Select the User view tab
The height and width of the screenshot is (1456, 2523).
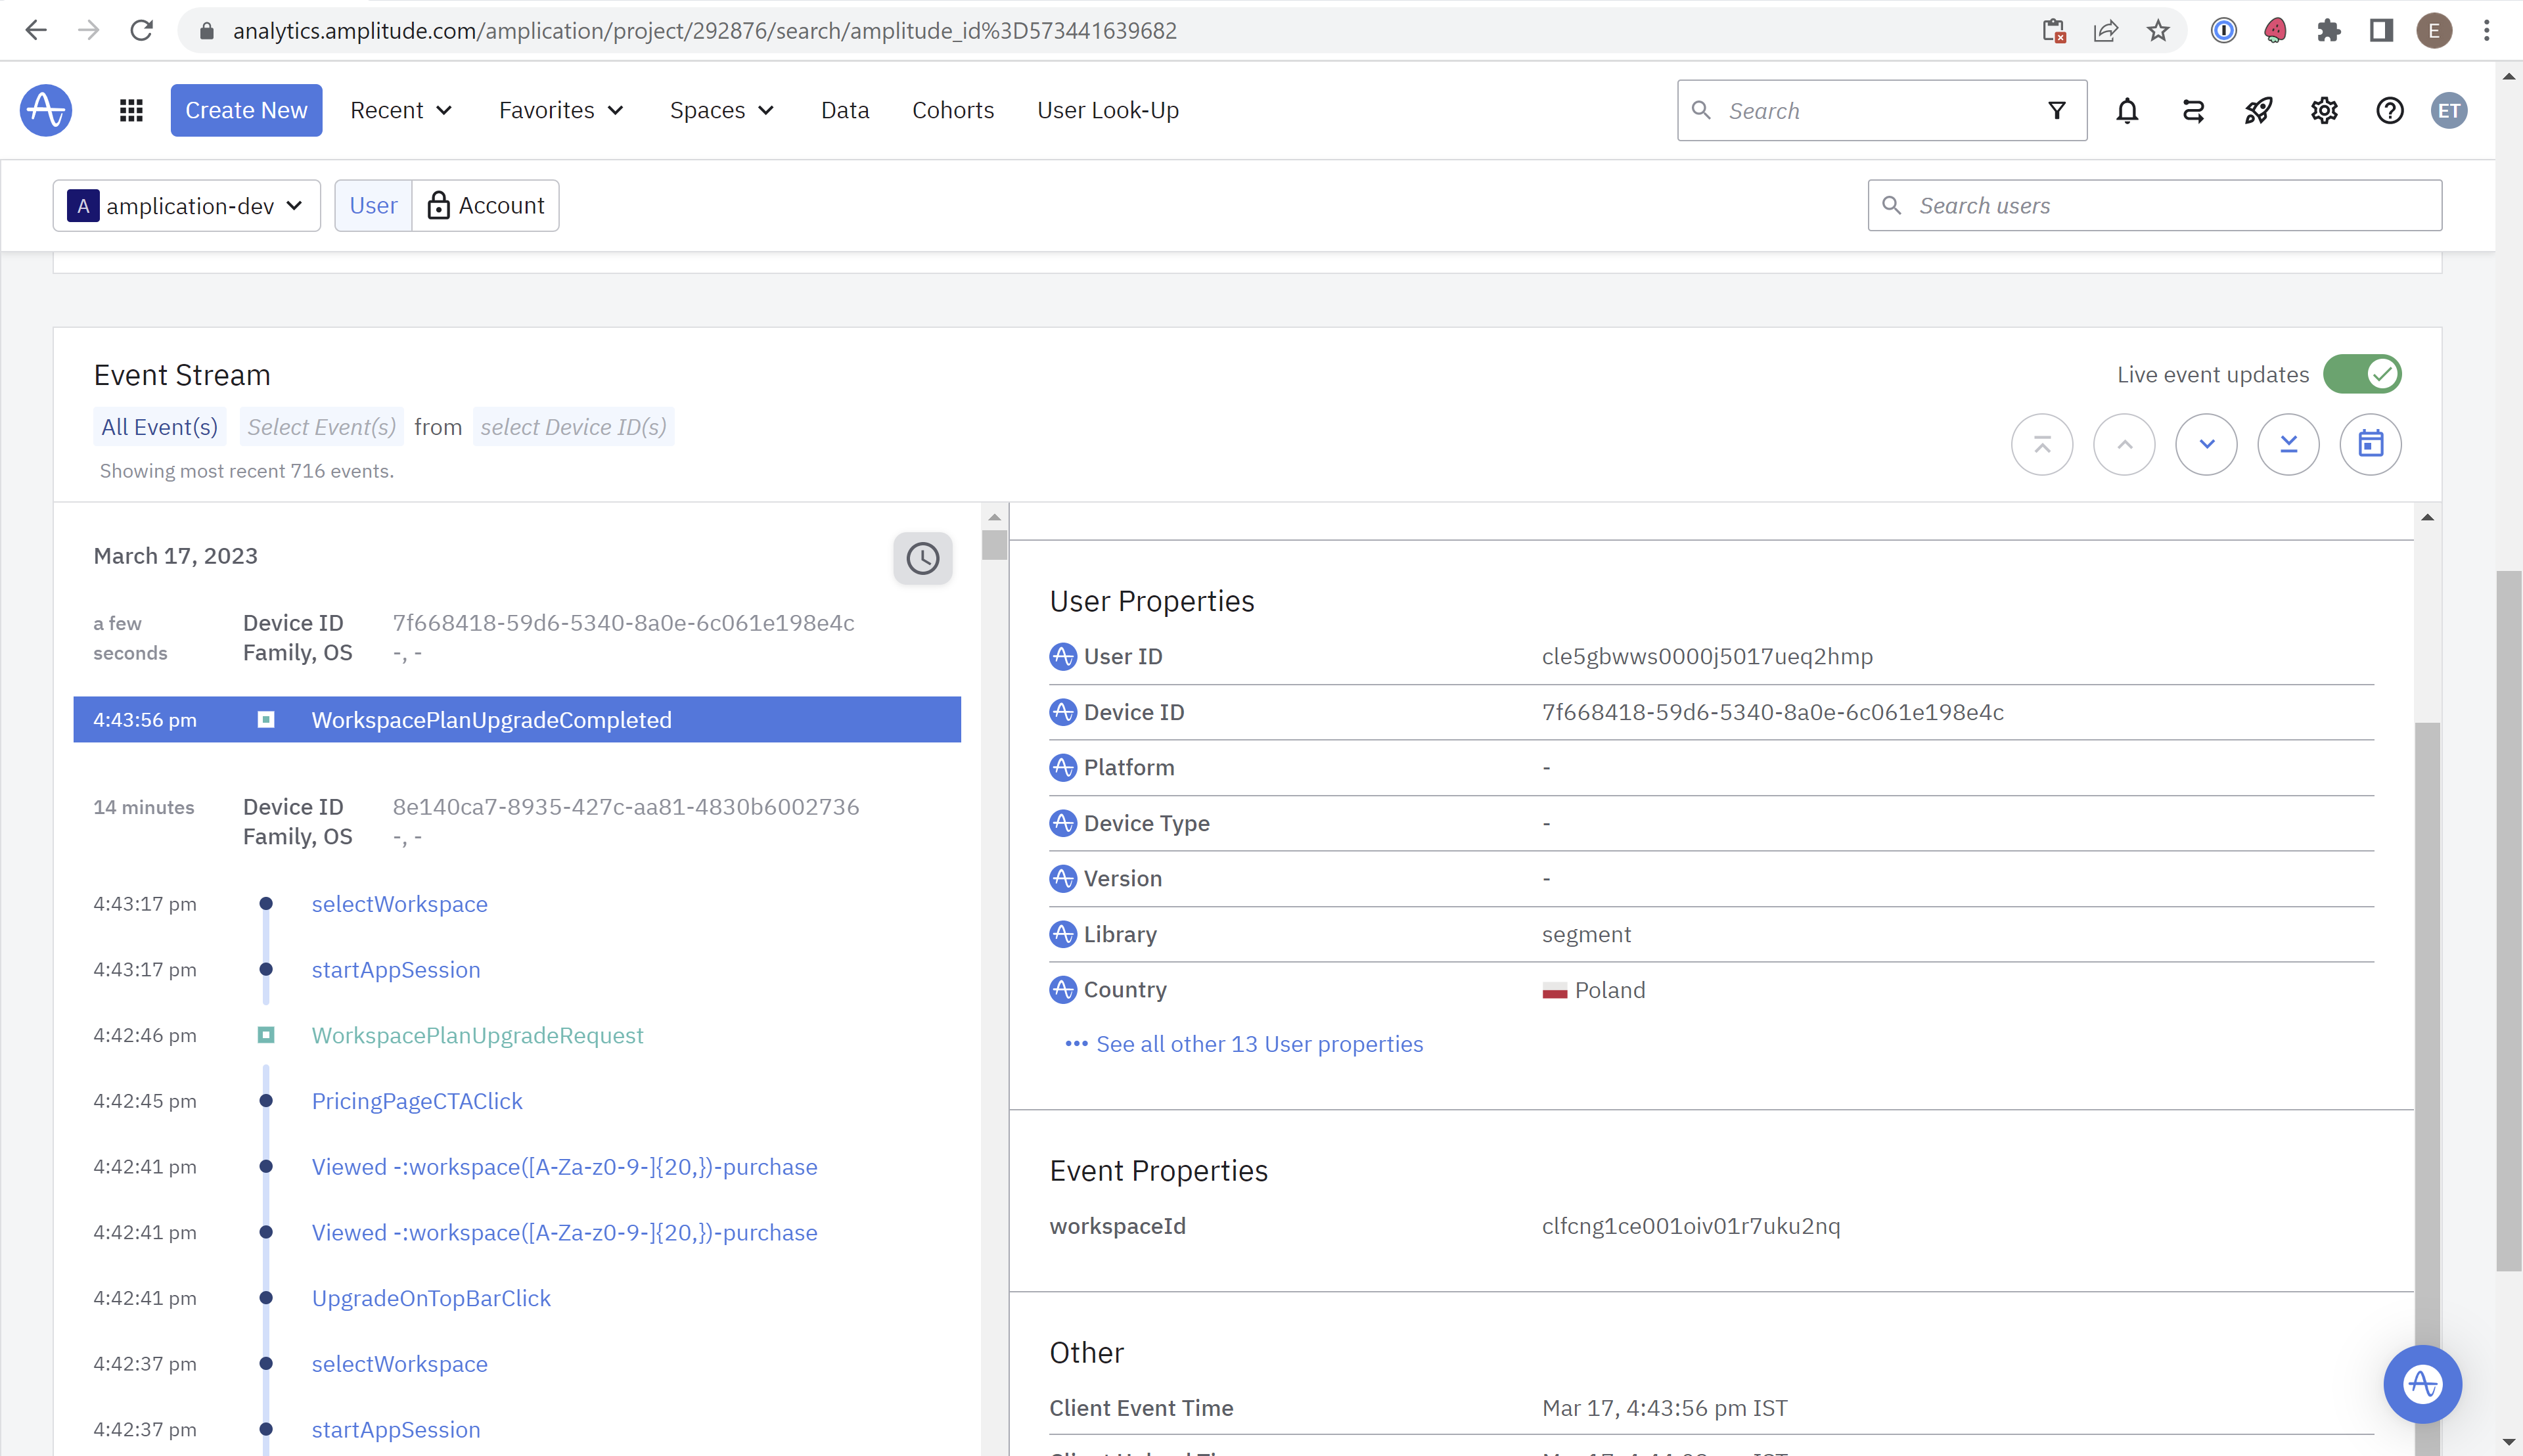pyautogui.click(x=373, y=205)
